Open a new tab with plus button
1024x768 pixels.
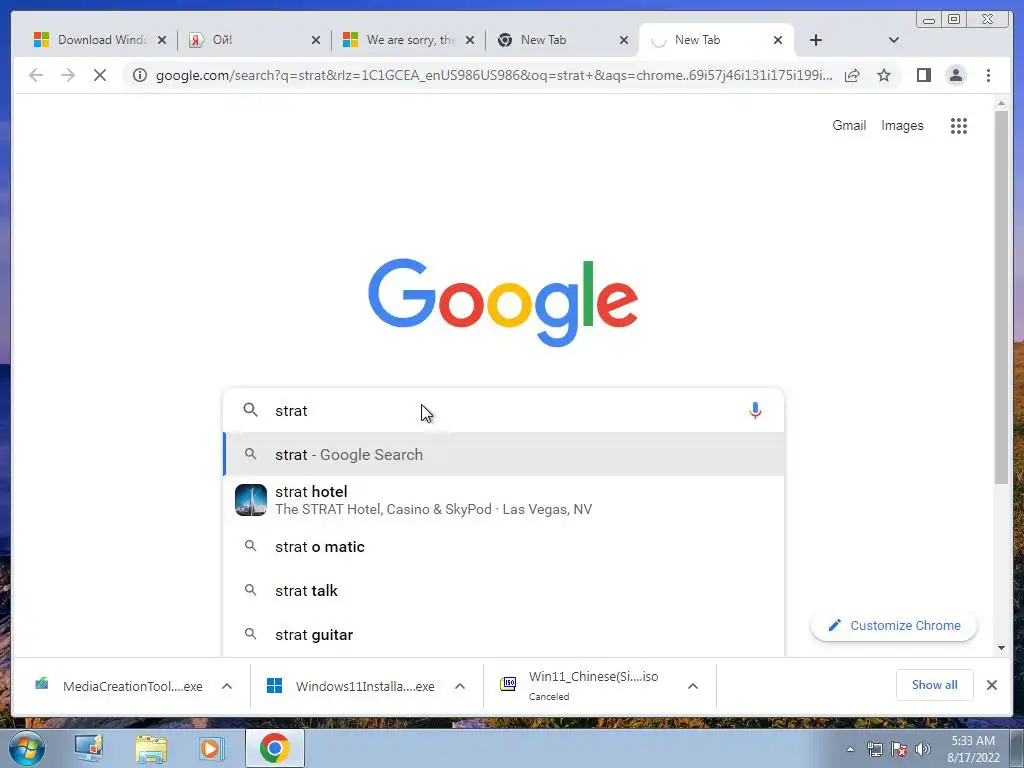816,40
